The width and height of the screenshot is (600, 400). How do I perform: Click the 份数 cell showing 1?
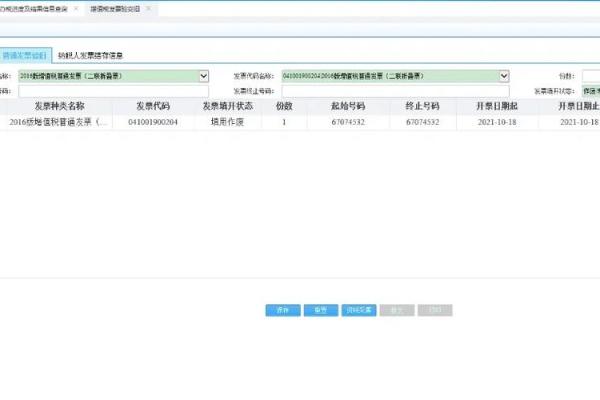284,122
